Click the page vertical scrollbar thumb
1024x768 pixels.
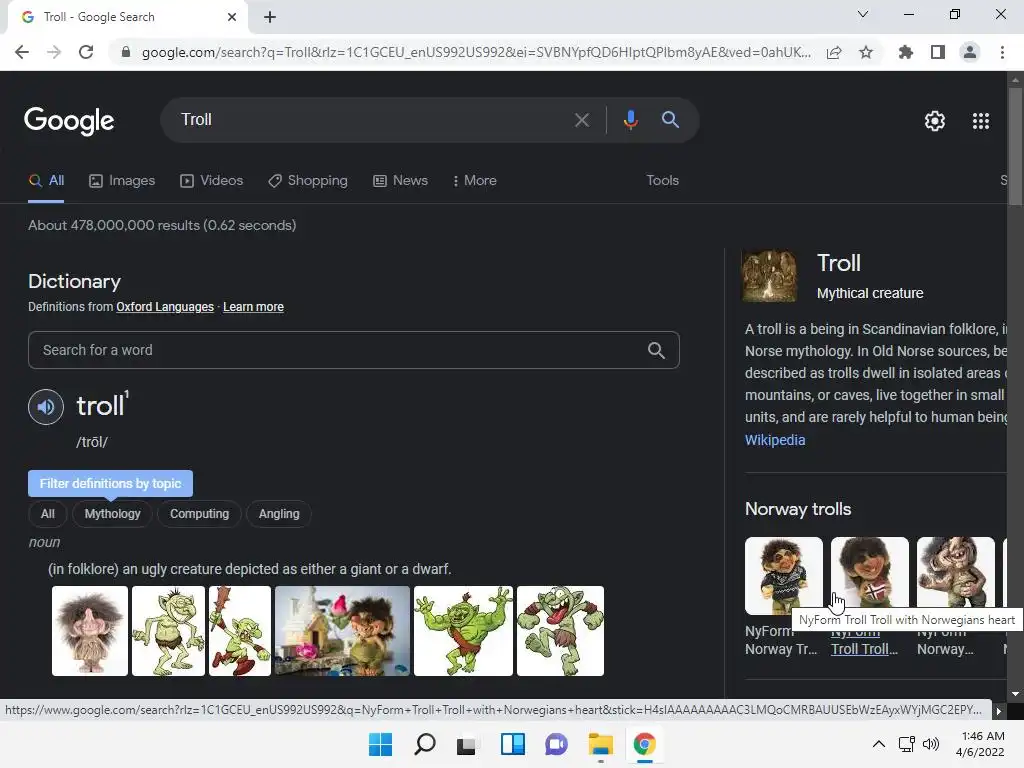(x=1015, y=147)
